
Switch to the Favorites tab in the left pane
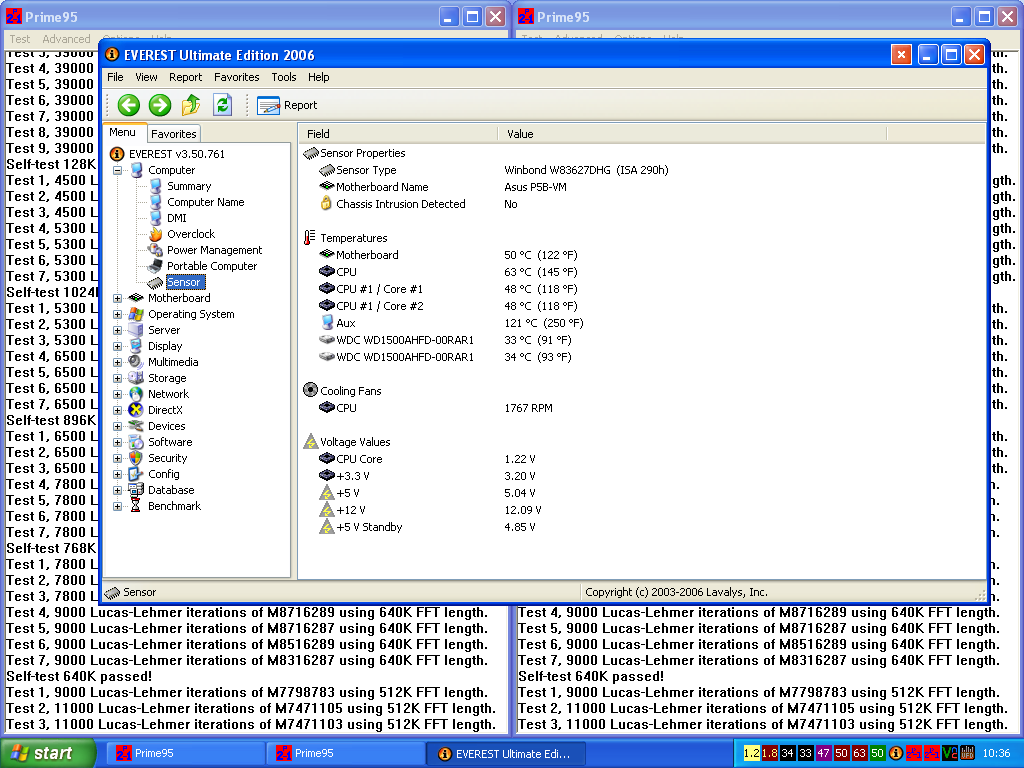point(174,134)
